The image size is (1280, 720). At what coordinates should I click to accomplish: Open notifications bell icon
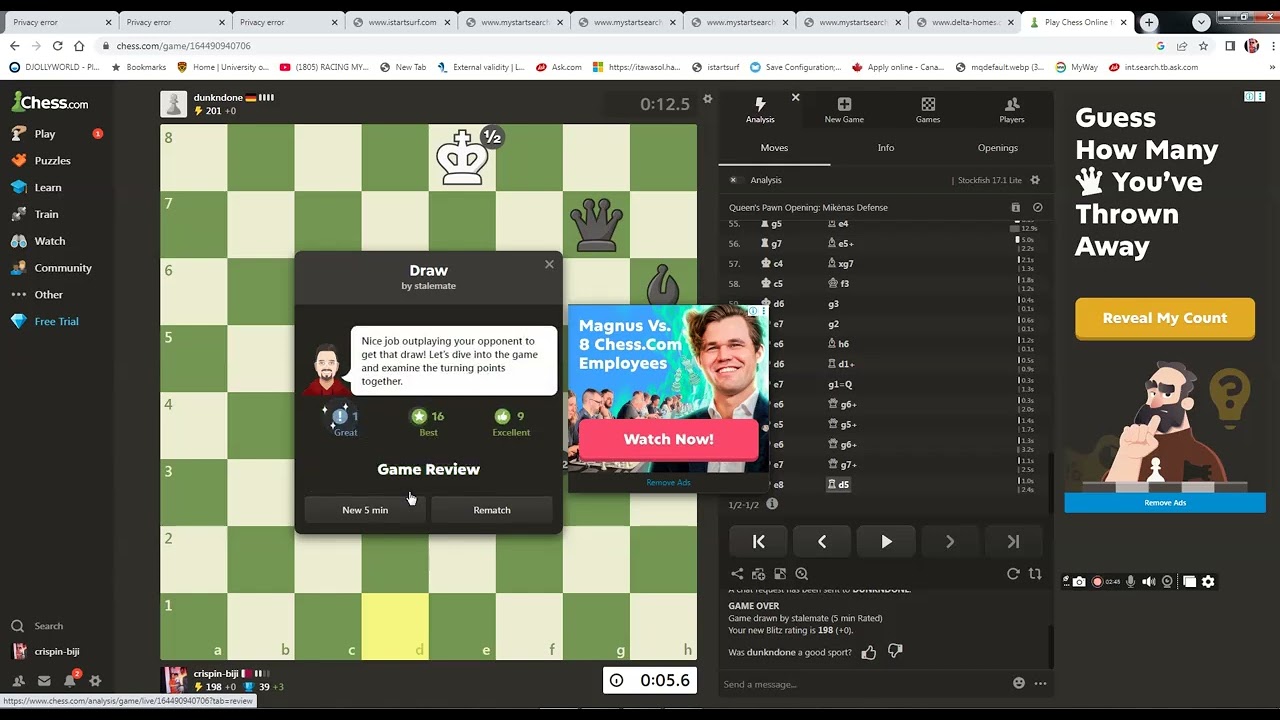[70, 681]
